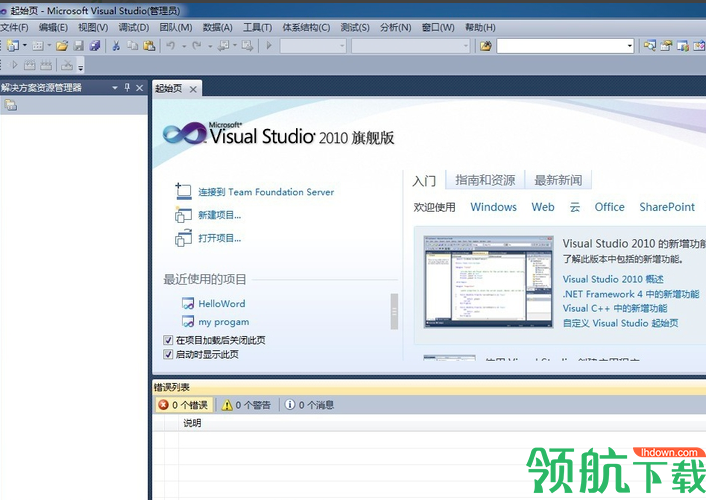Open the solution platforms combo box
The height and width of the screenshot is (500, 706).
(x=411, y=45)
